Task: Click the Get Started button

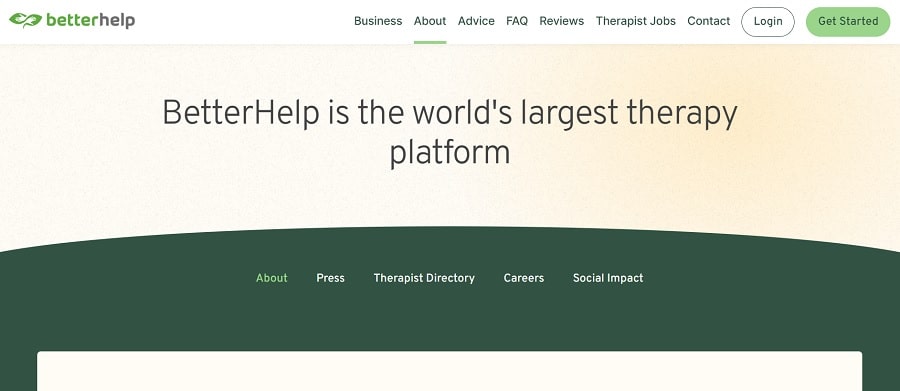Action: coord(848,22)
